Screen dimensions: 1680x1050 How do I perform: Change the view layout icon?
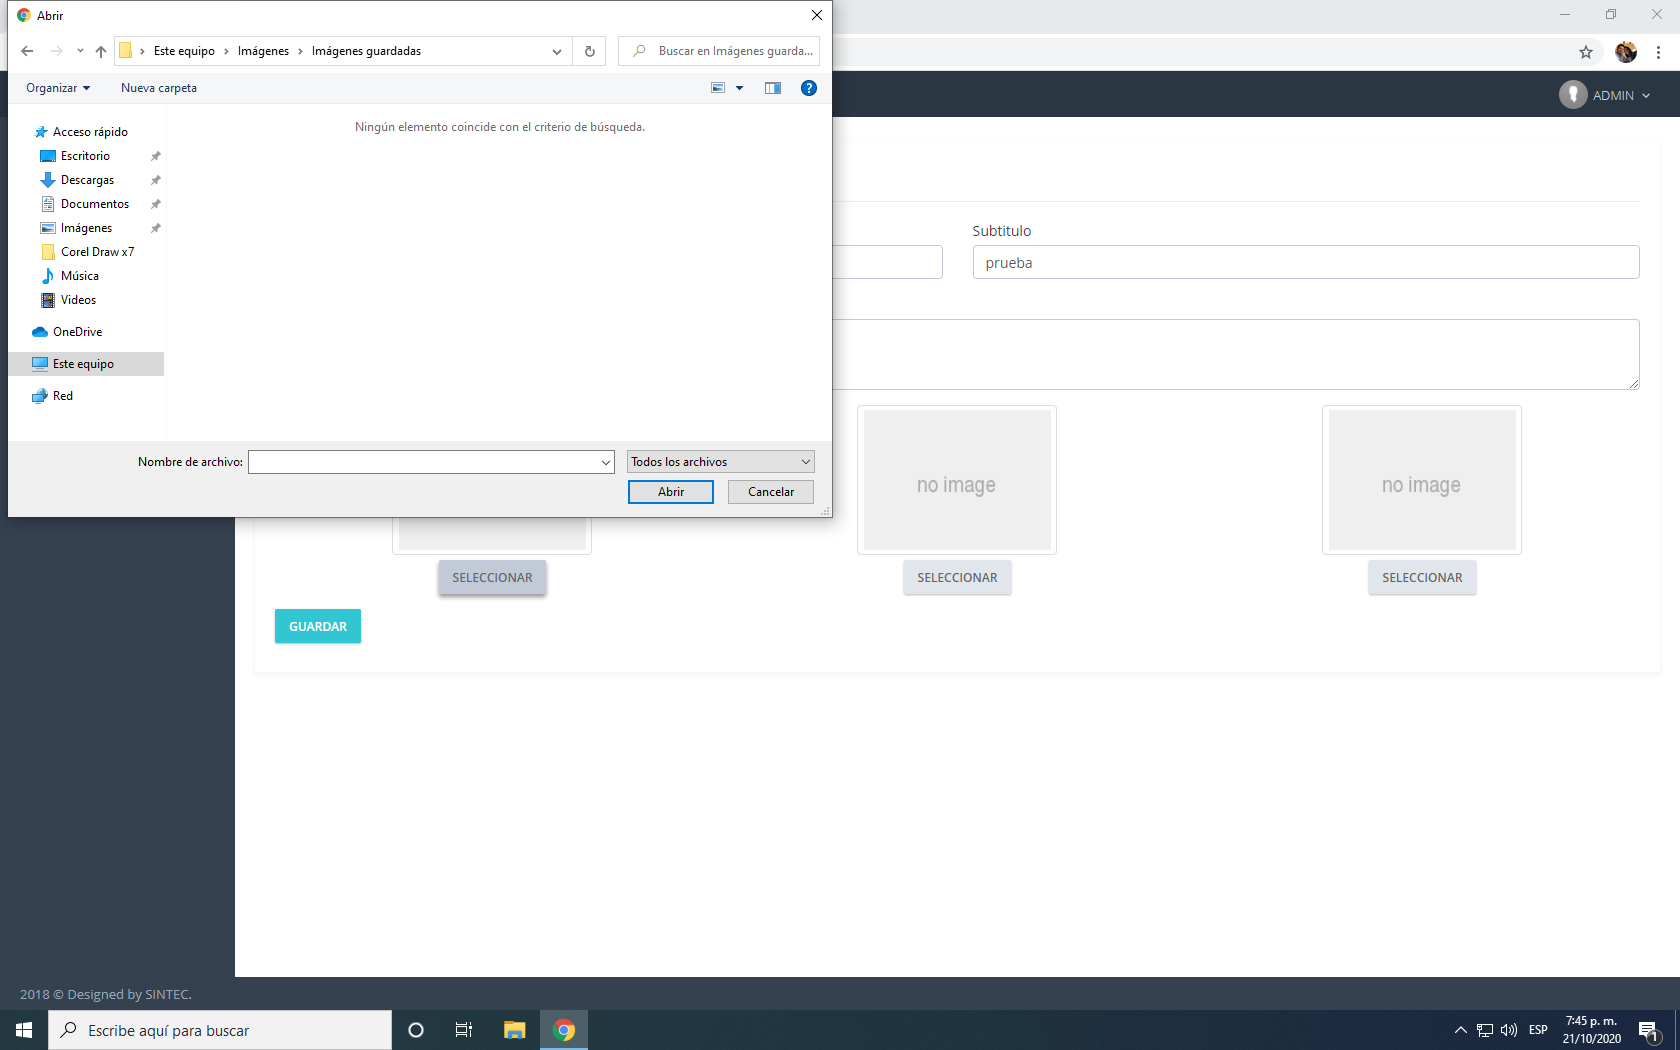click(x=718, y=88)
